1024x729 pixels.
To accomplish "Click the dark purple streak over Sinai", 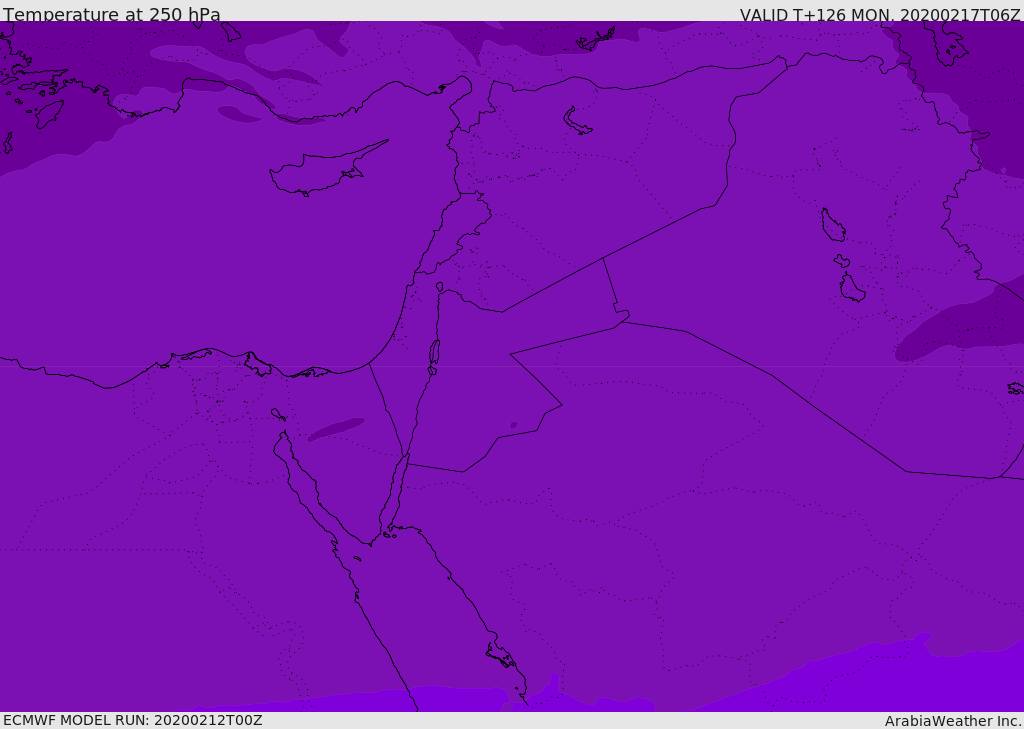I will (335, 429).
